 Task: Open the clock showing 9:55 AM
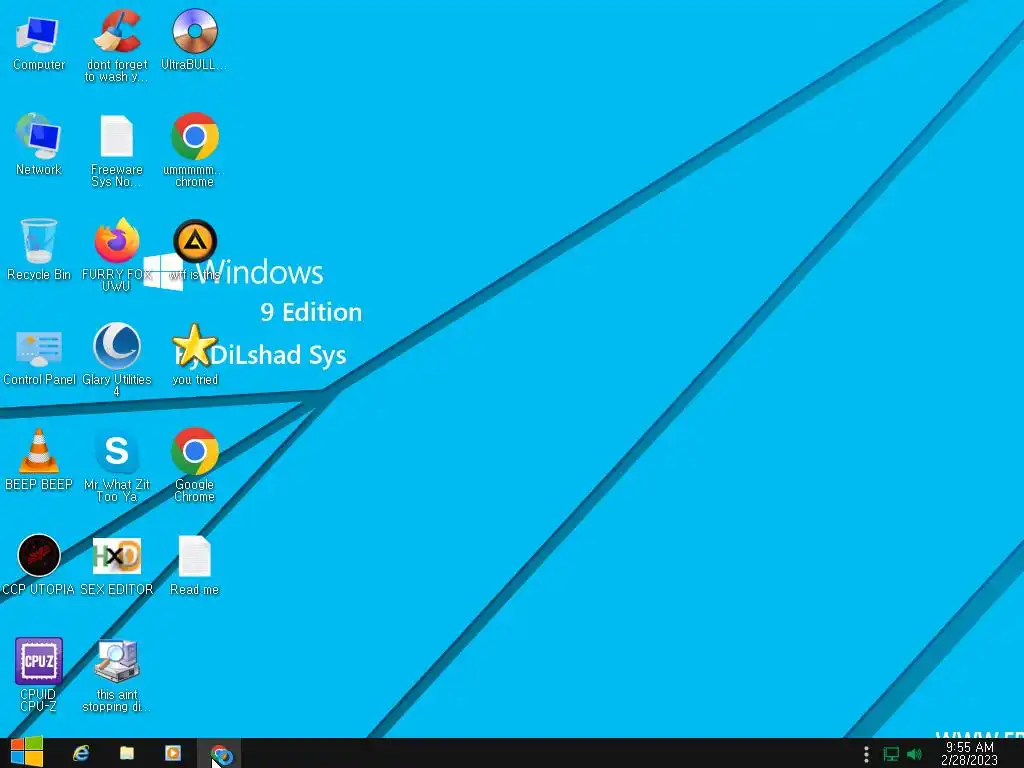(x=970, y=754)
